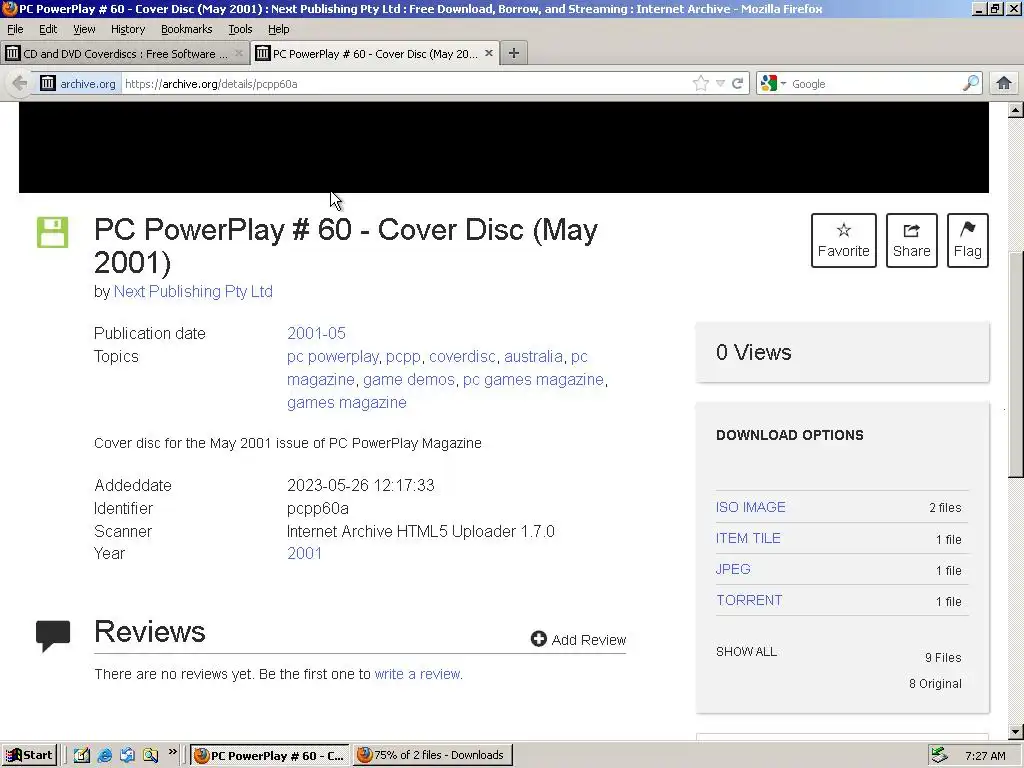Screen dimensions: 1024x768
Task: Select the PC PowerPlay # 60 taskbar button
Action: coord(270,755)
